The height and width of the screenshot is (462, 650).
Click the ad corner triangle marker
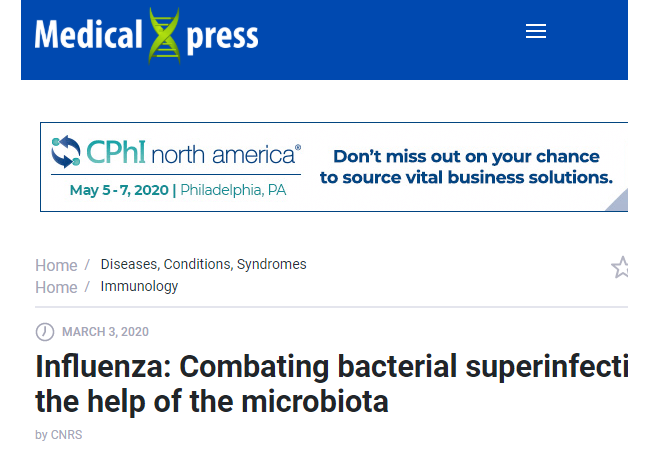pos(619,201)
